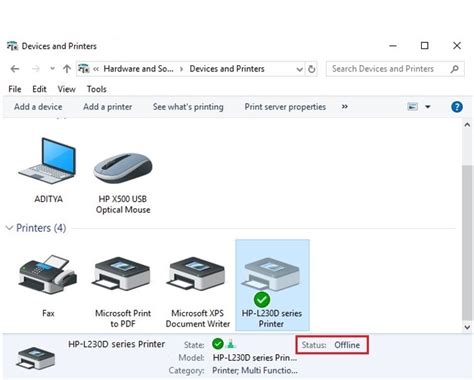
Task: Select the Fax printer icon
Action: coord(48,274)
